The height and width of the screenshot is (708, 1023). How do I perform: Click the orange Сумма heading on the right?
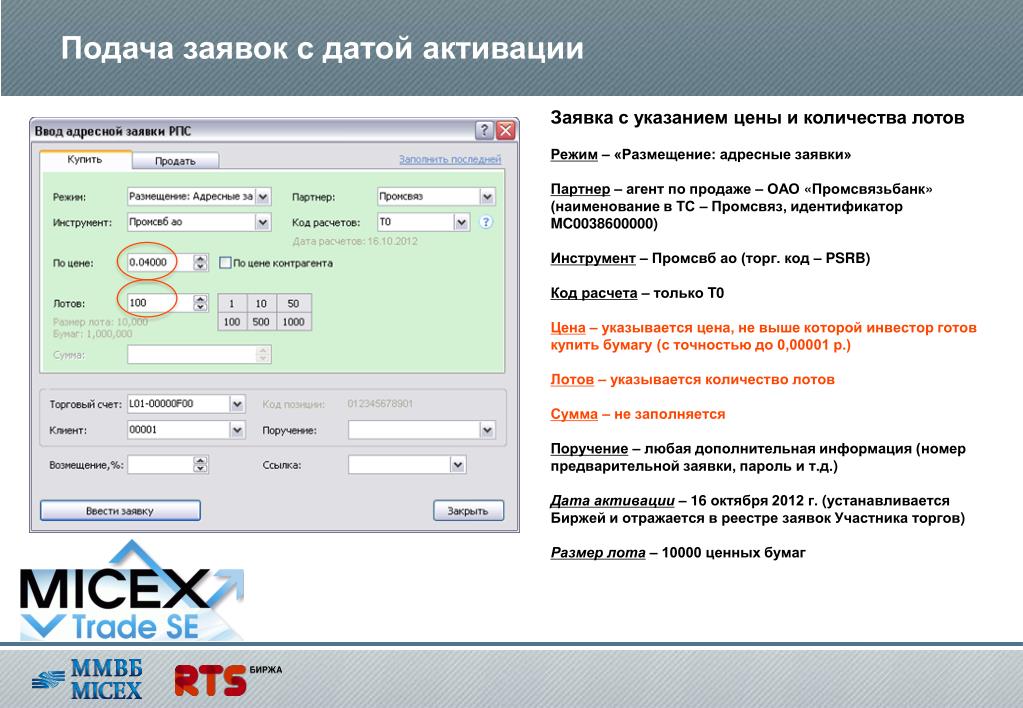(574, 414)
